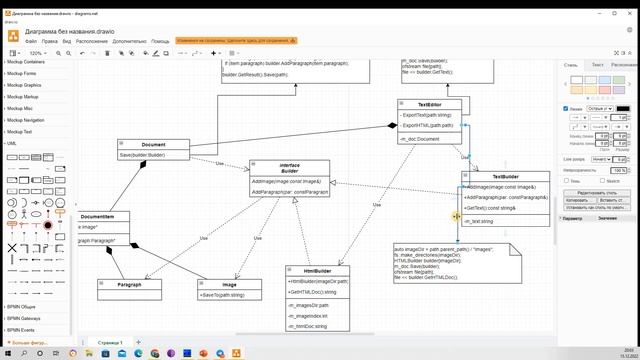The width and height of the screenshot is (640, 360).
Task: Select the Страница 1 page tab
Action: (110, 342)
